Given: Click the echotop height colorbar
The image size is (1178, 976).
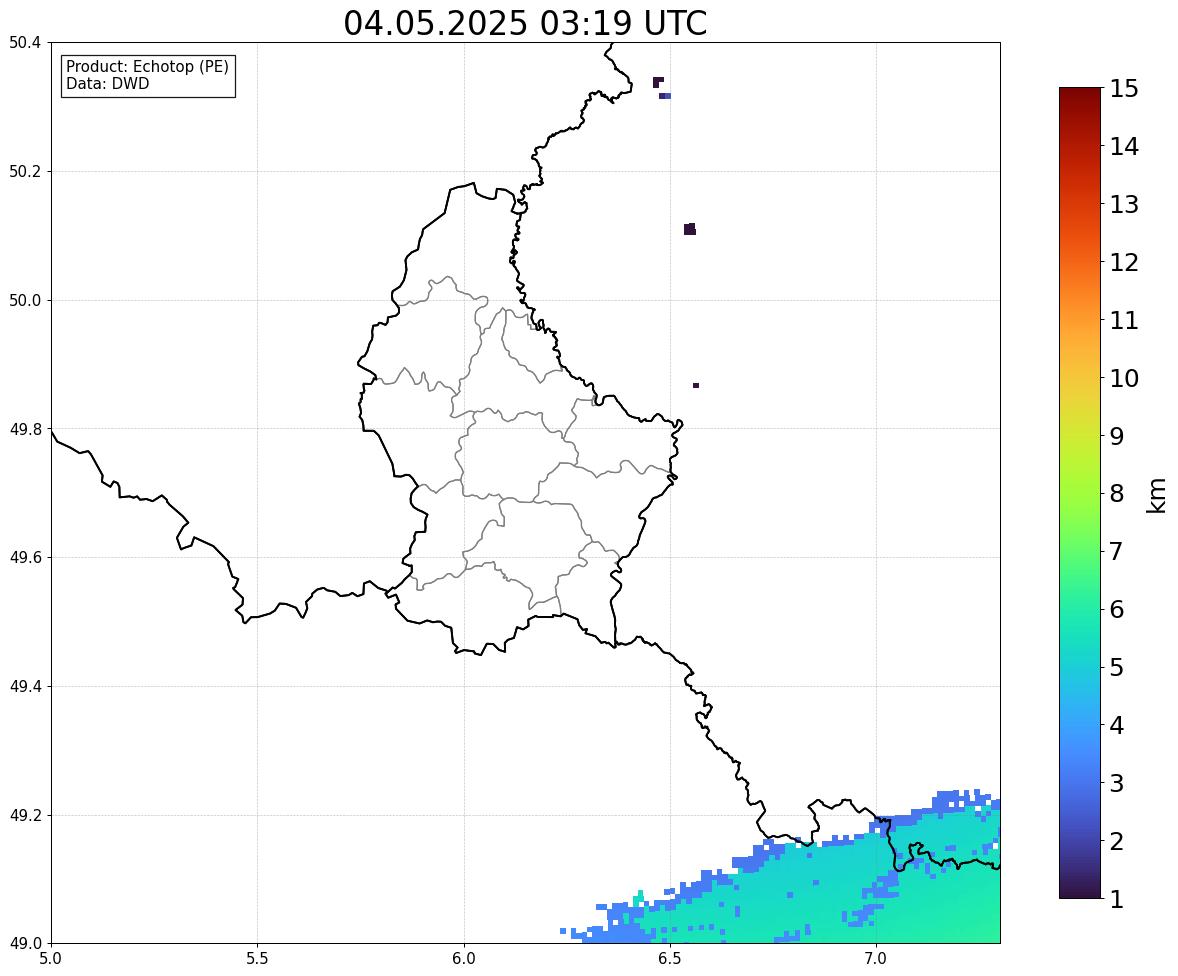Looking at the screenshot, I should (1080, 493).
